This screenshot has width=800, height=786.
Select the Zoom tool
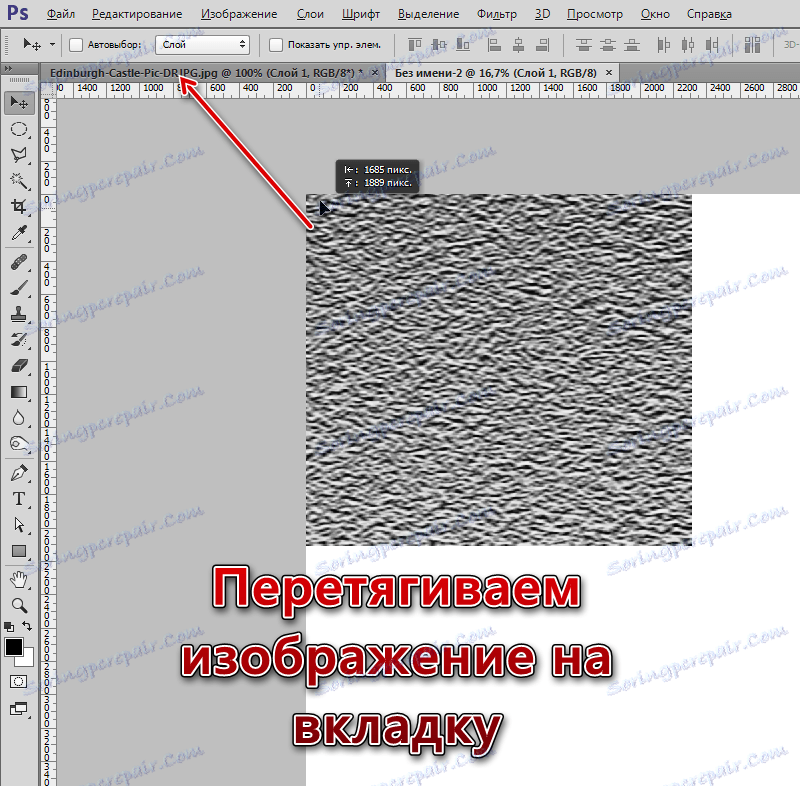[x=19, y=605]
